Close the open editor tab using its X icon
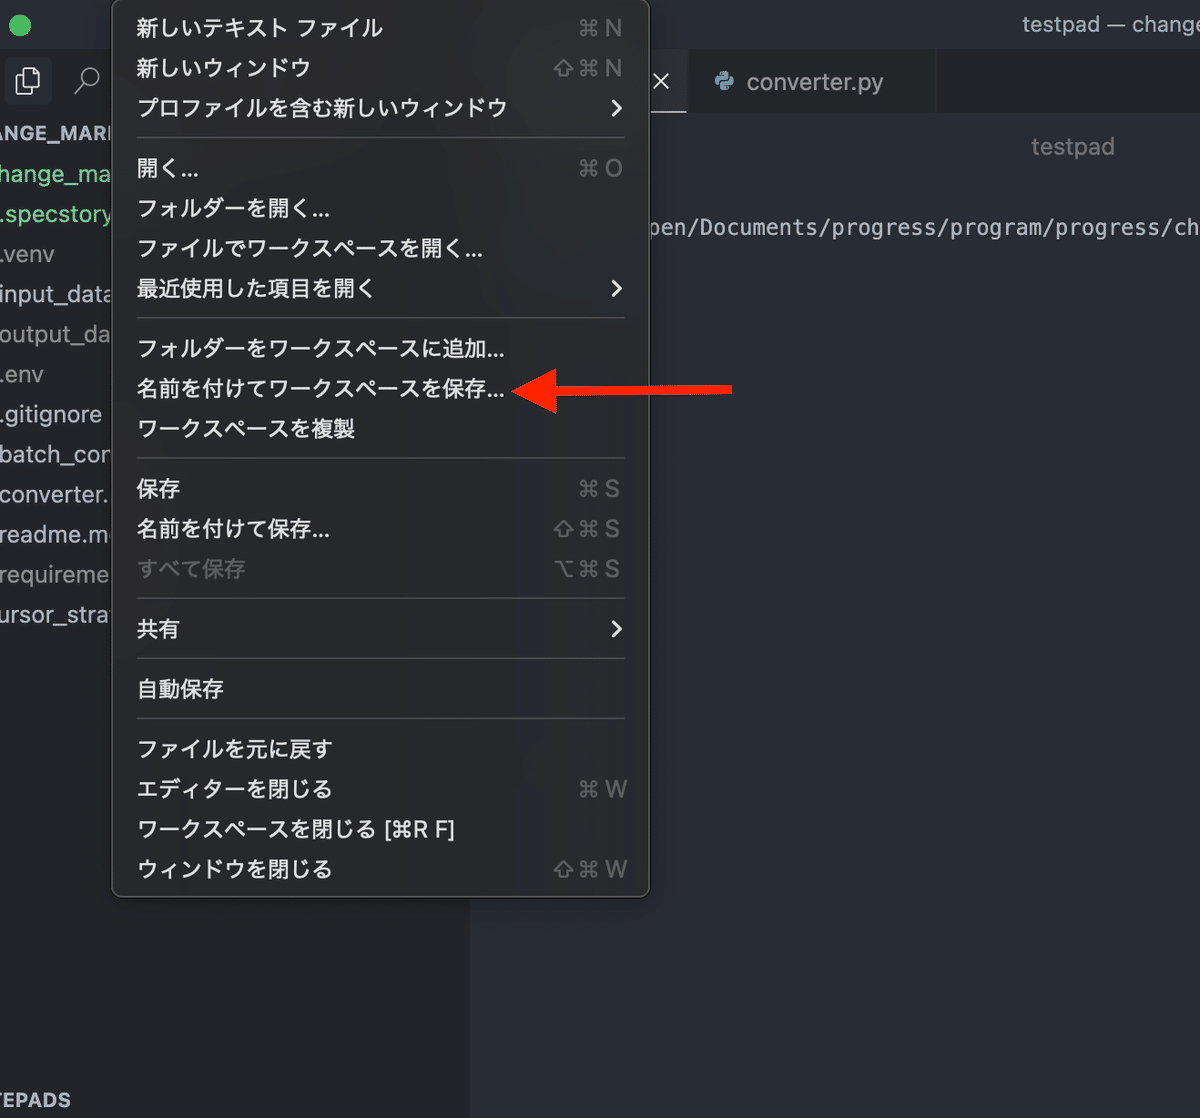This screenshot has height=1118, width=1200. click(x=663, y=82)
